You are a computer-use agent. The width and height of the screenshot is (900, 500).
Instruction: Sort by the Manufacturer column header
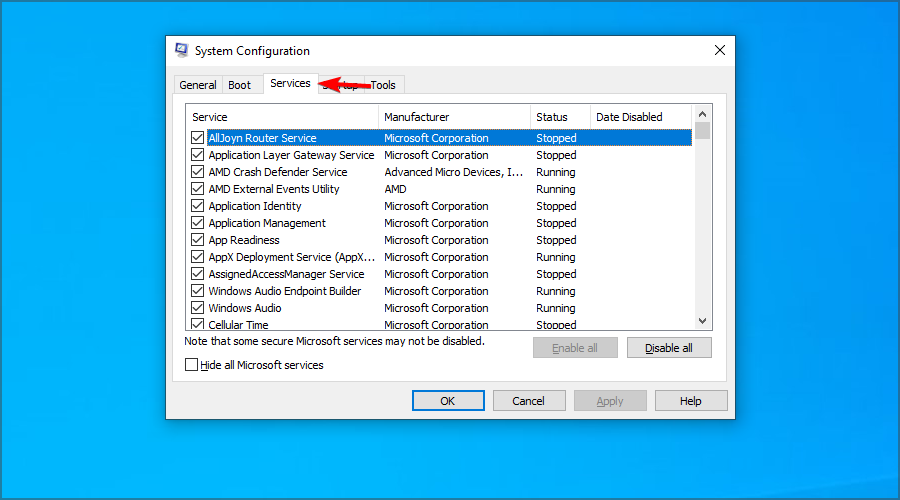pos(455,117)
